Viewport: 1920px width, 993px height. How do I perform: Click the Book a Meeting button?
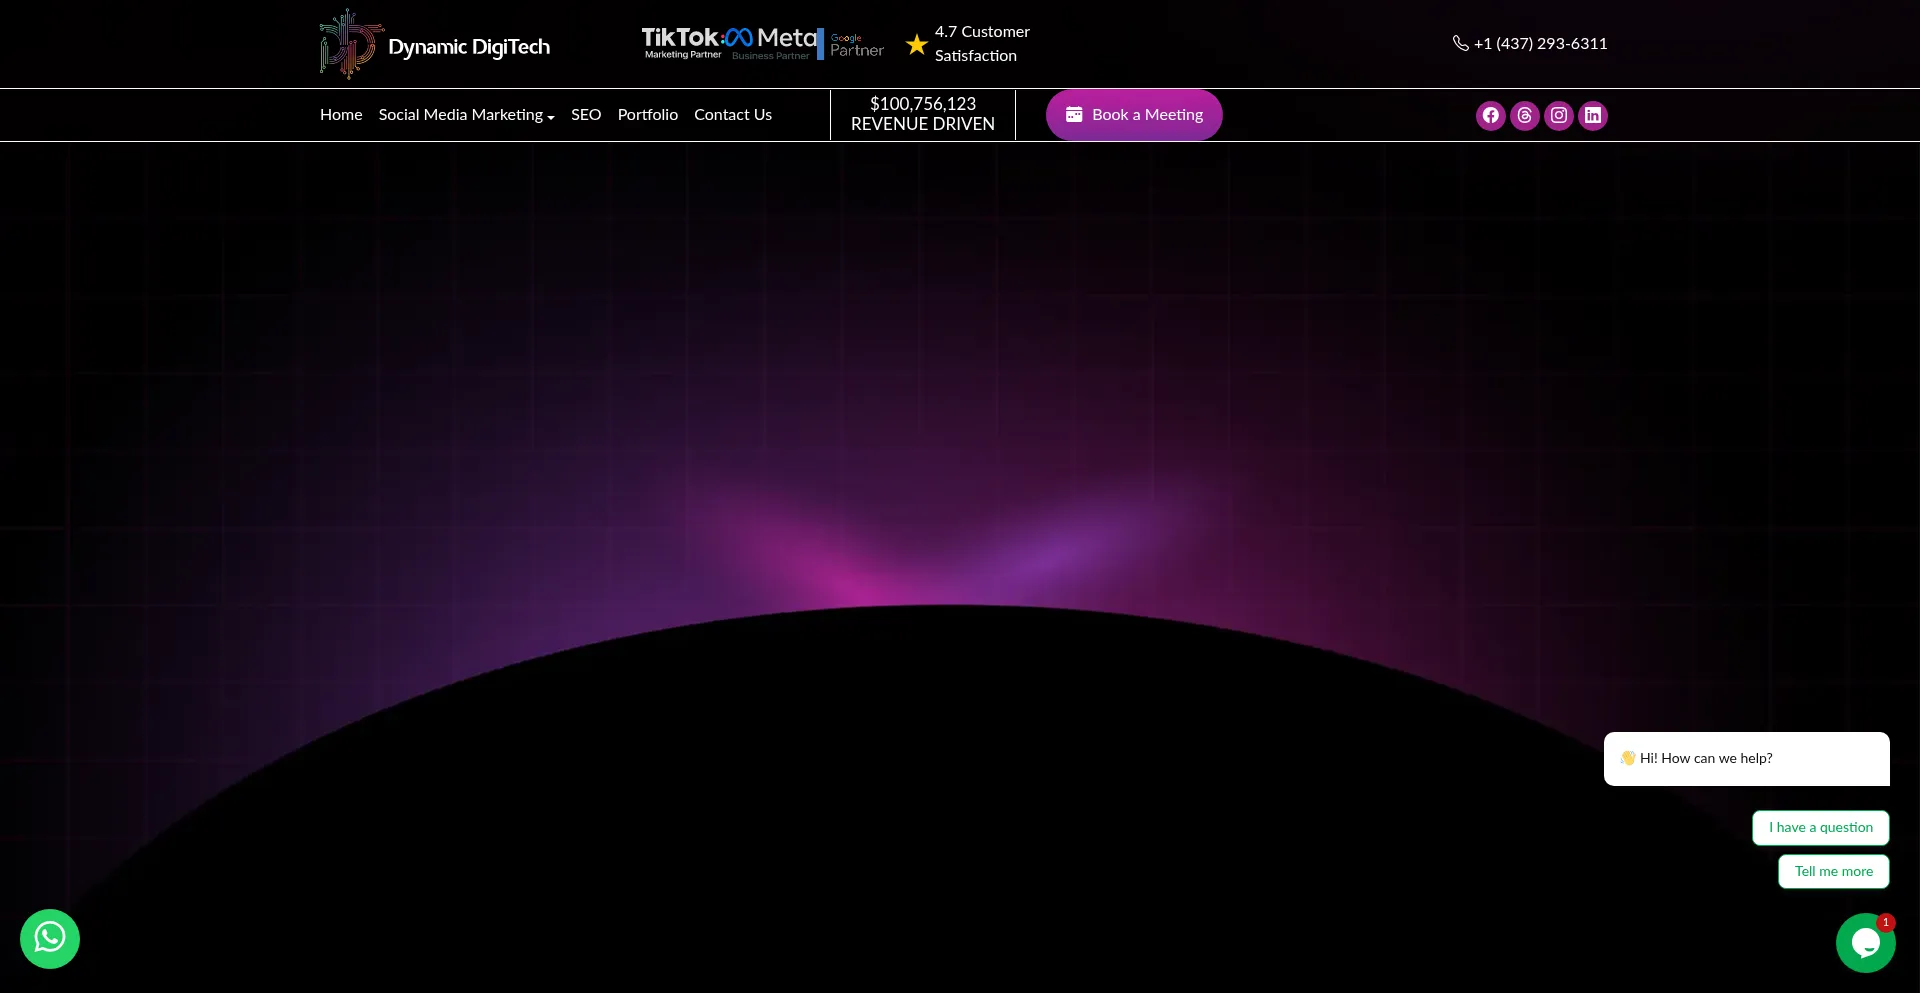tap(1134, 115)
